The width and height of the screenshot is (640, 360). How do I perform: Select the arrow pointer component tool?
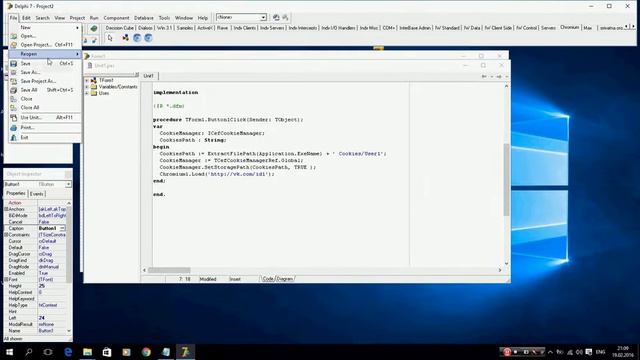click(x=110, y=38)
